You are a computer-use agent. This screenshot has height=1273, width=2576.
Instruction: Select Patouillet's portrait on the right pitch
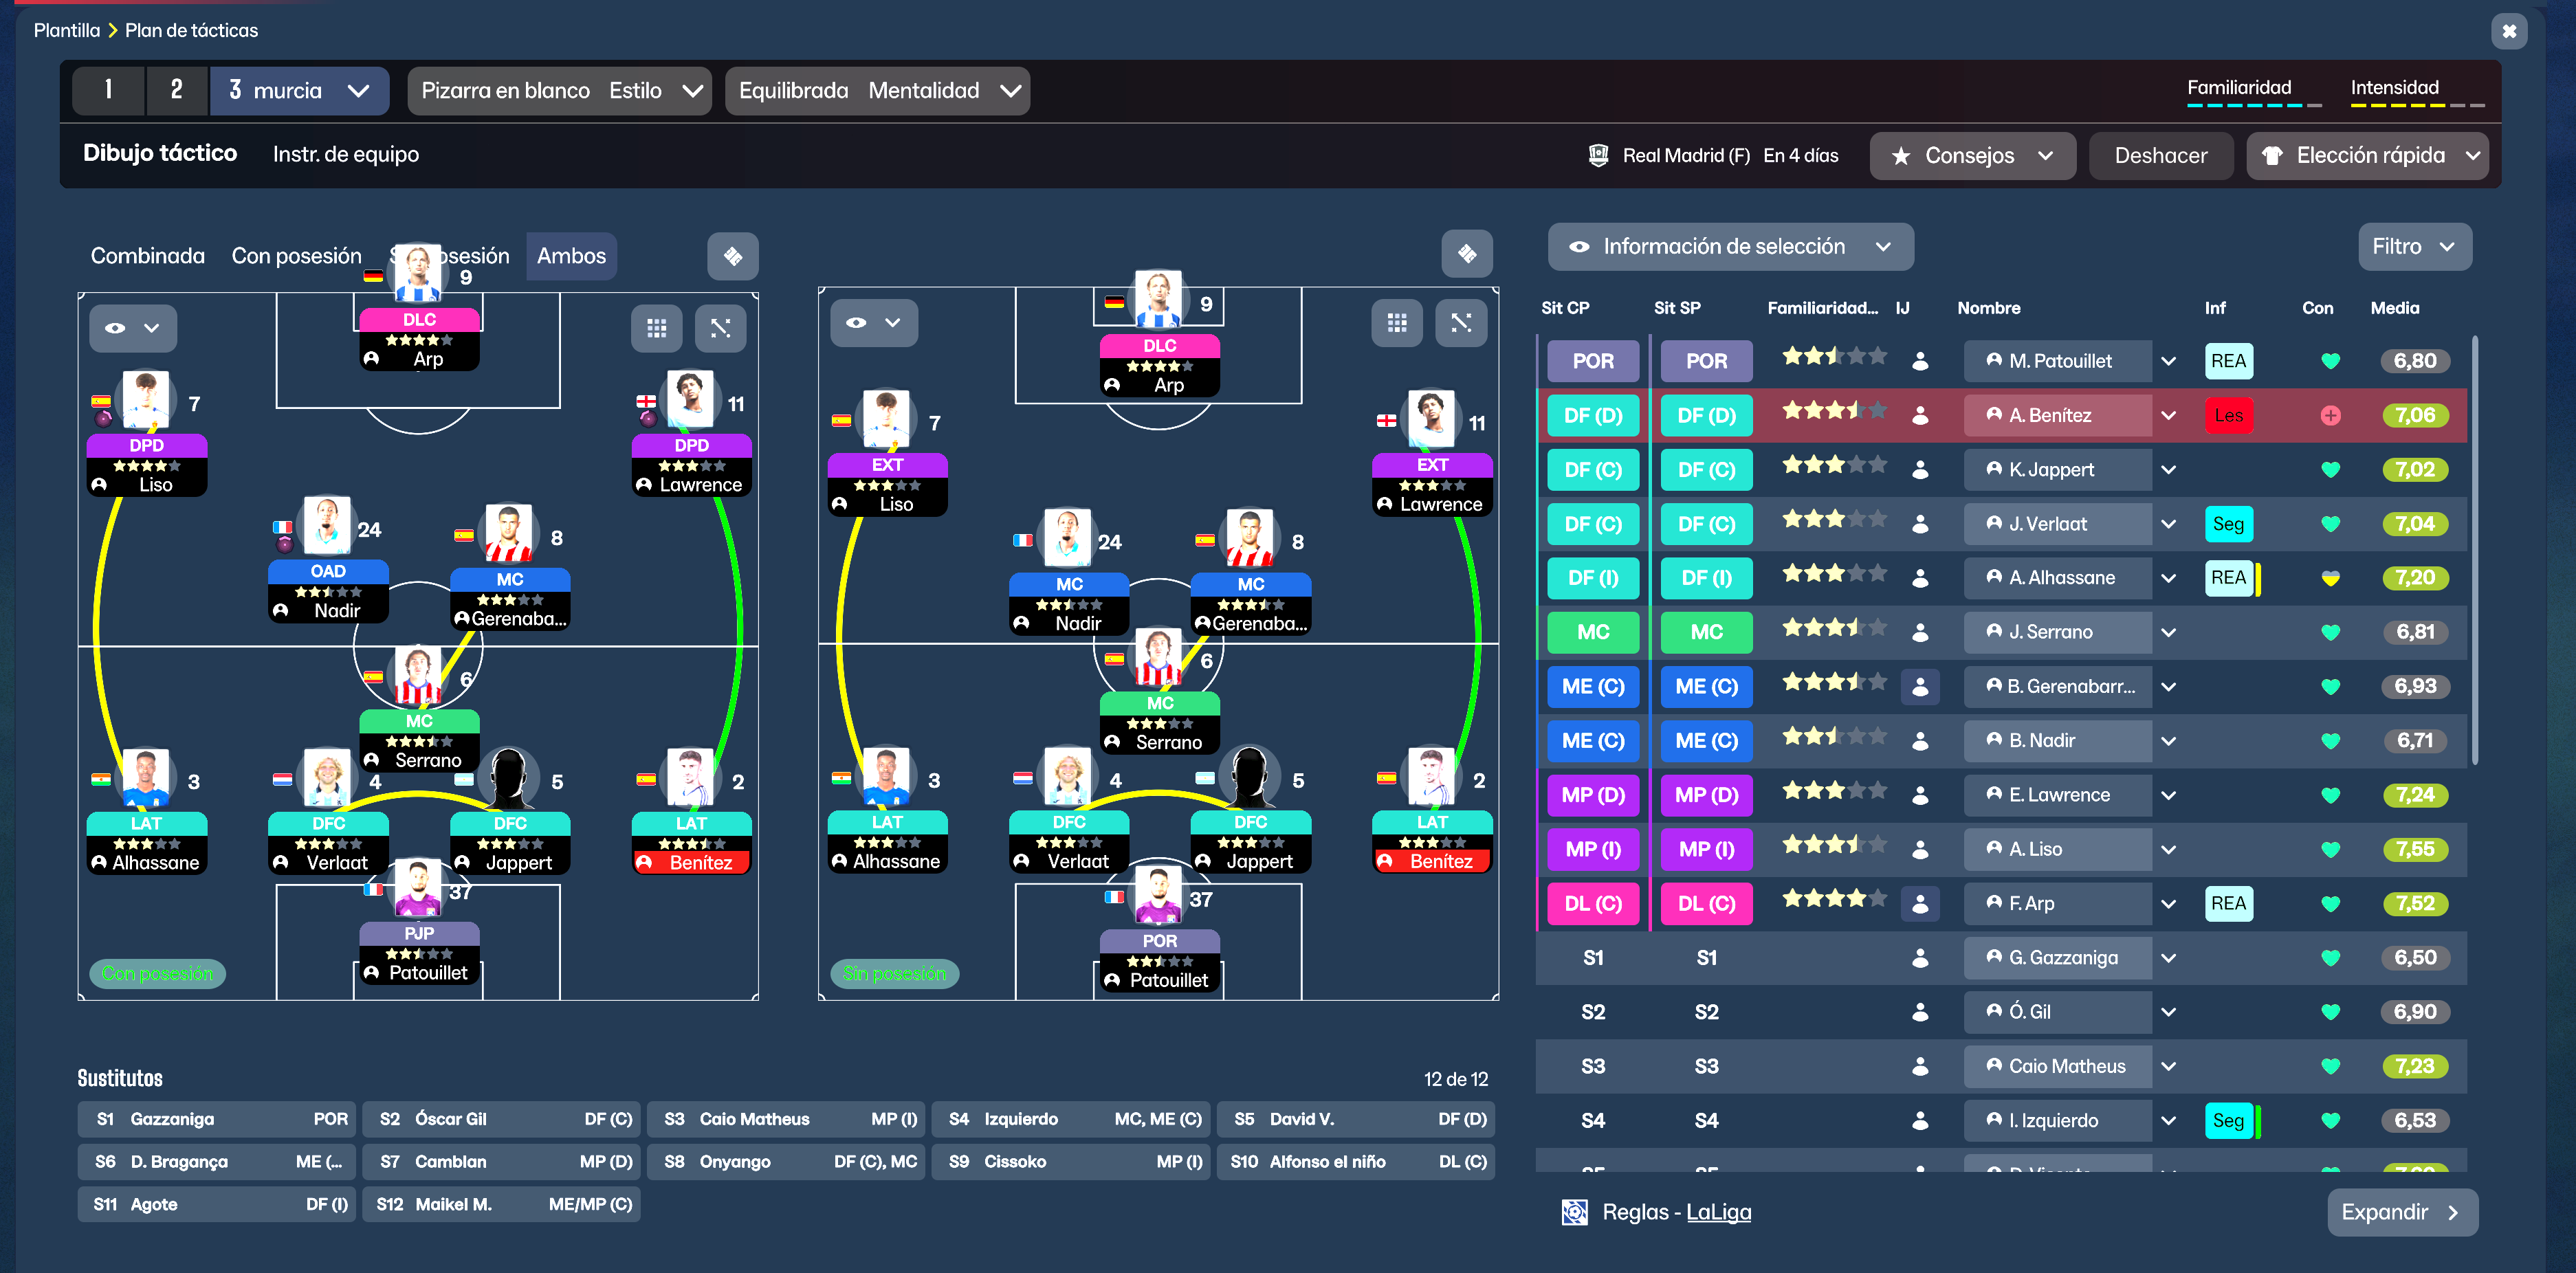coord(1158,895)
